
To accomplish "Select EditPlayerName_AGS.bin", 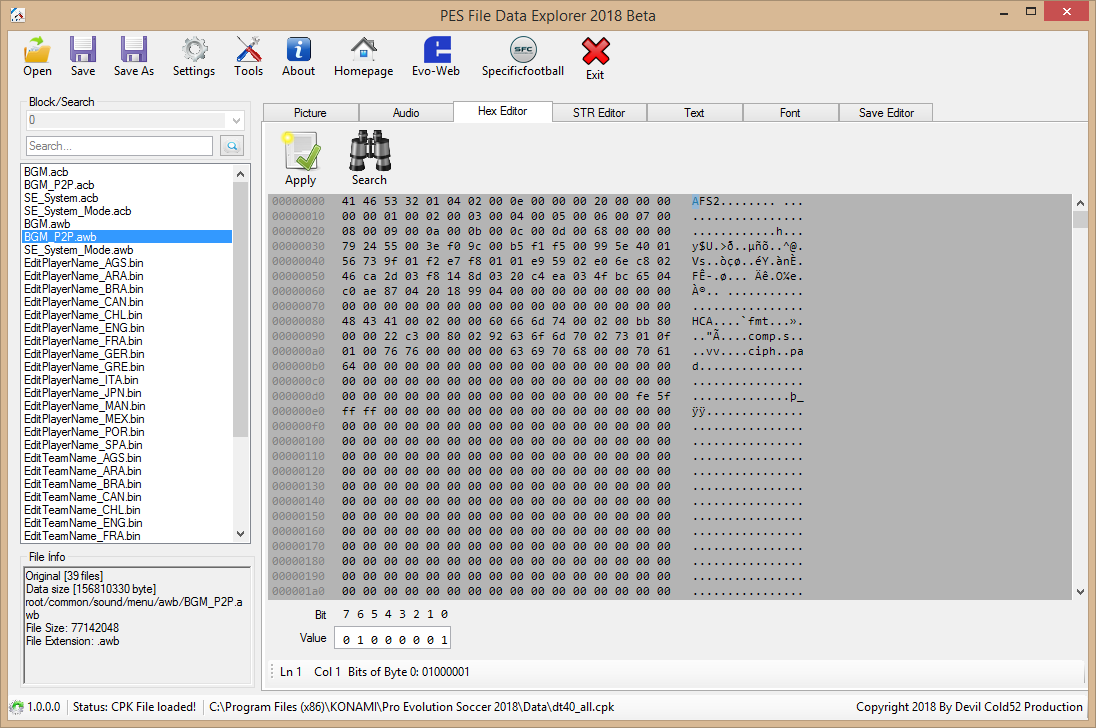I will pyautogui.click(x=83, y=263).
